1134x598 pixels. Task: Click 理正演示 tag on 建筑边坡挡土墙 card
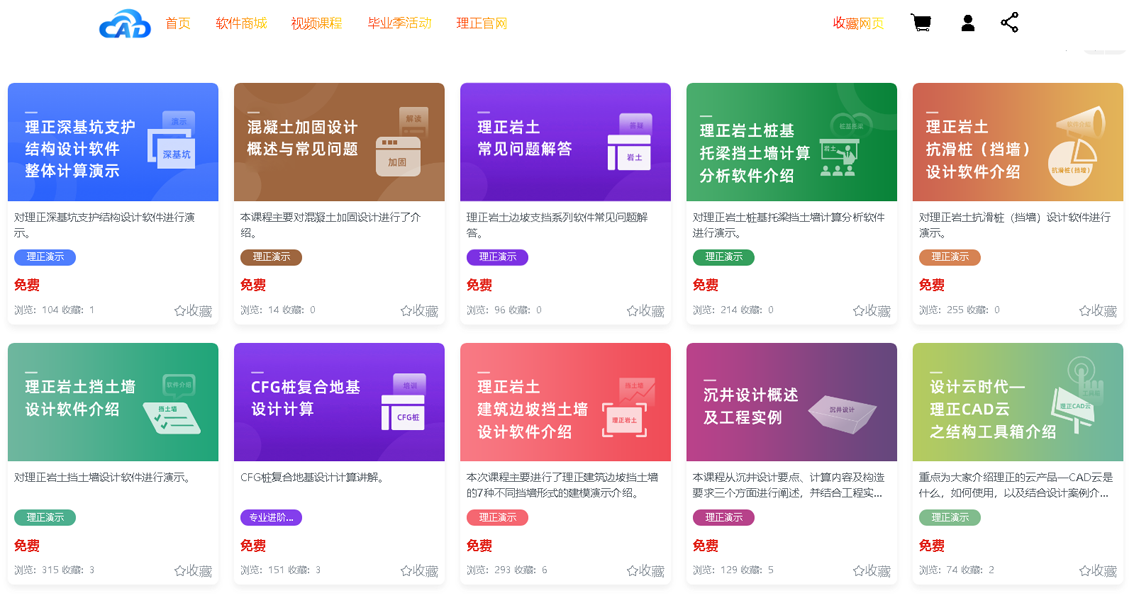[498, 518]
